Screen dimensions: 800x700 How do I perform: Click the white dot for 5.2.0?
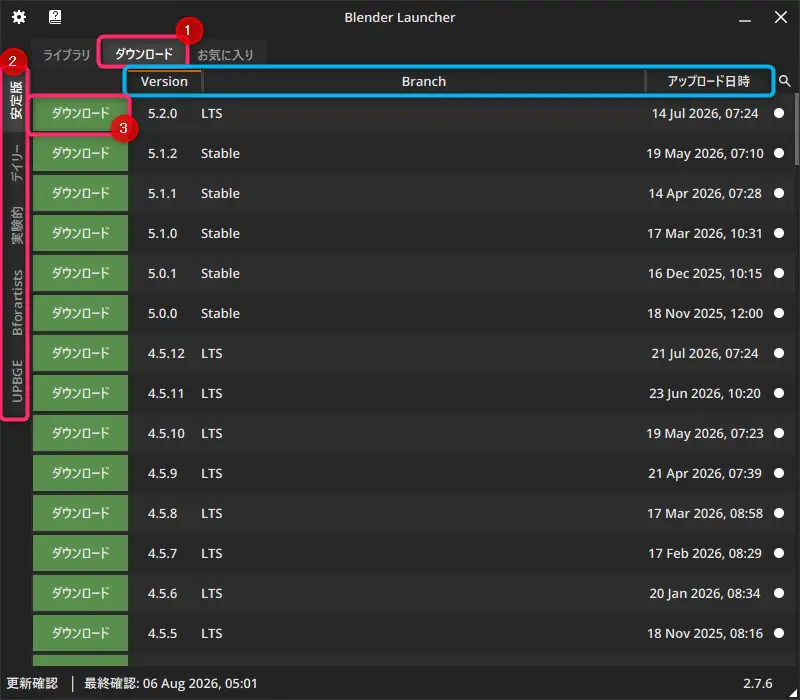click(779, 113)
